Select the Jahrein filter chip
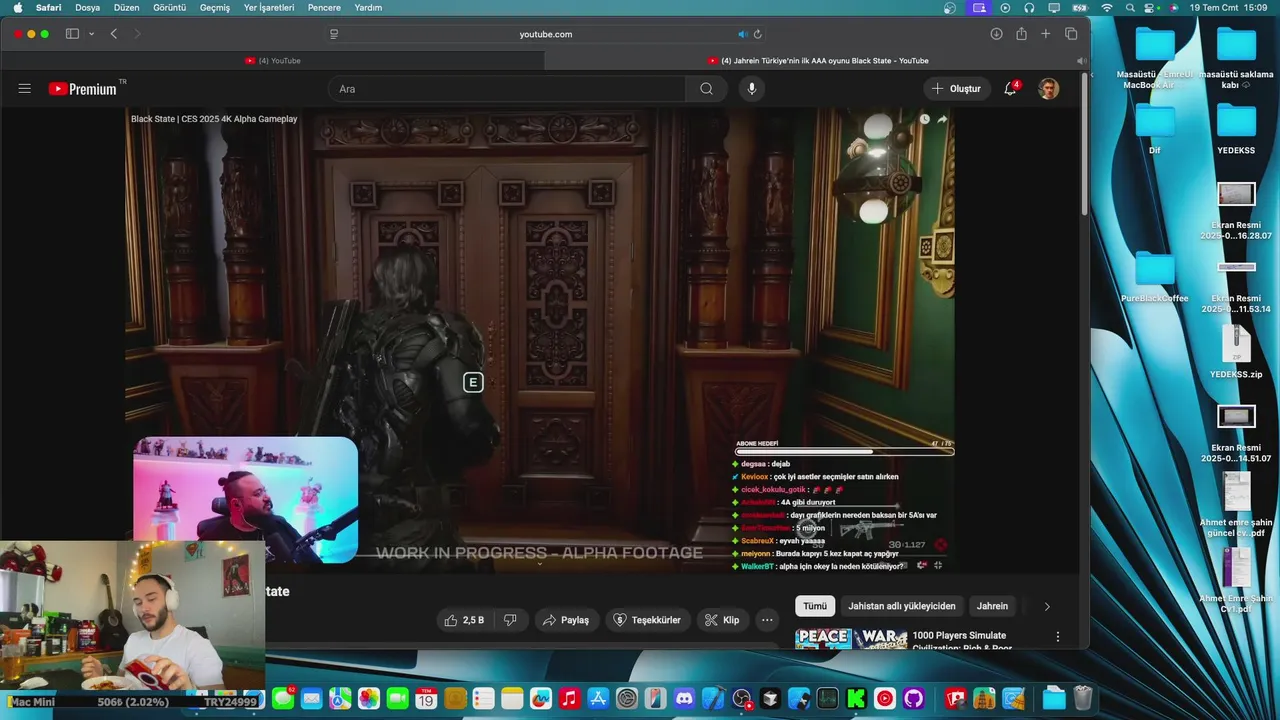This screenshot has width=1280, height=720. click(x=992, y=606)
